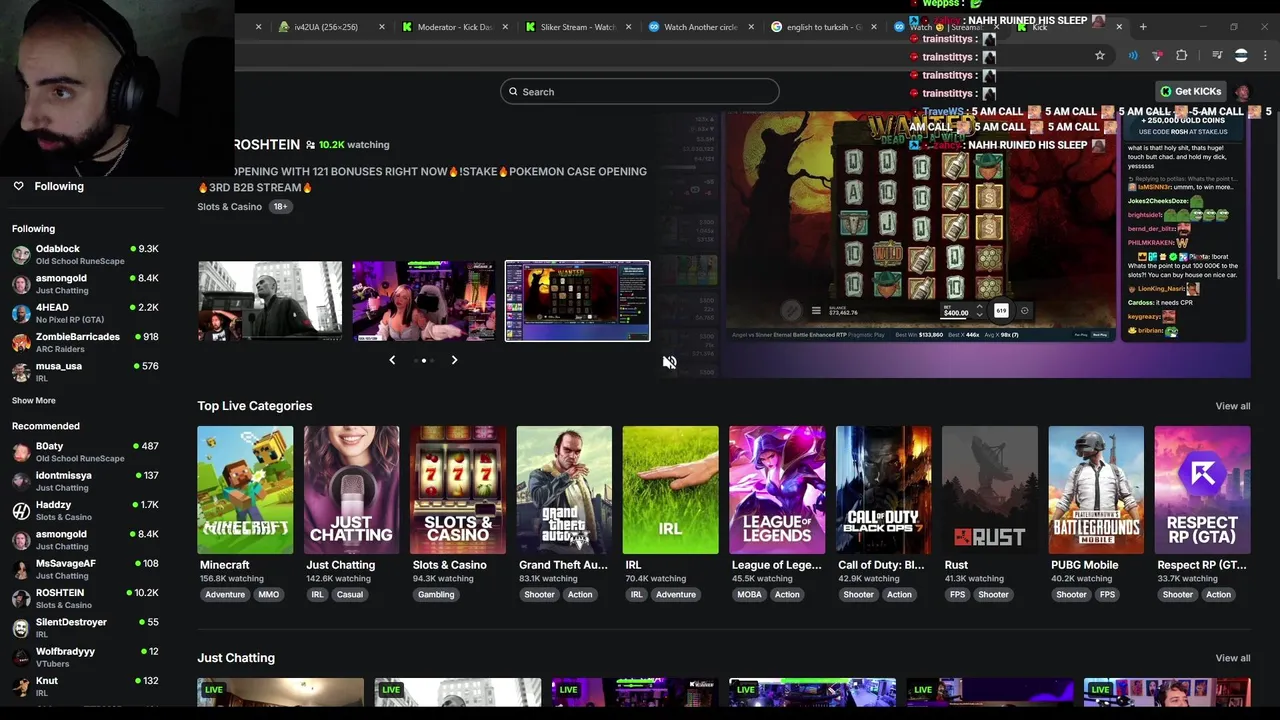This screenshot has height=720, width=1280.
Task: Open Odablock's avatar in Following list
Action: click(x=21, y=255)
